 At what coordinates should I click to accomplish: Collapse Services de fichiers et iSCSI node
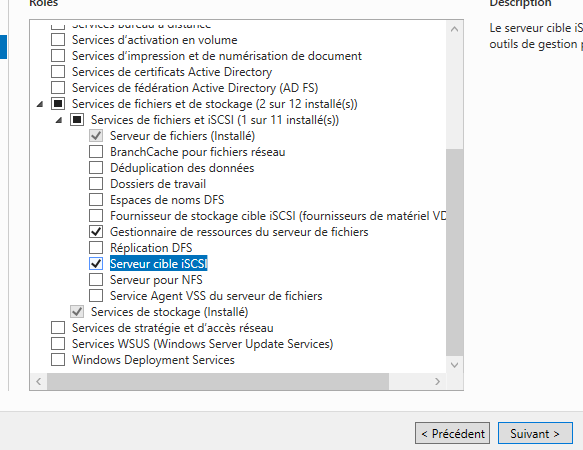pos(59,120)
